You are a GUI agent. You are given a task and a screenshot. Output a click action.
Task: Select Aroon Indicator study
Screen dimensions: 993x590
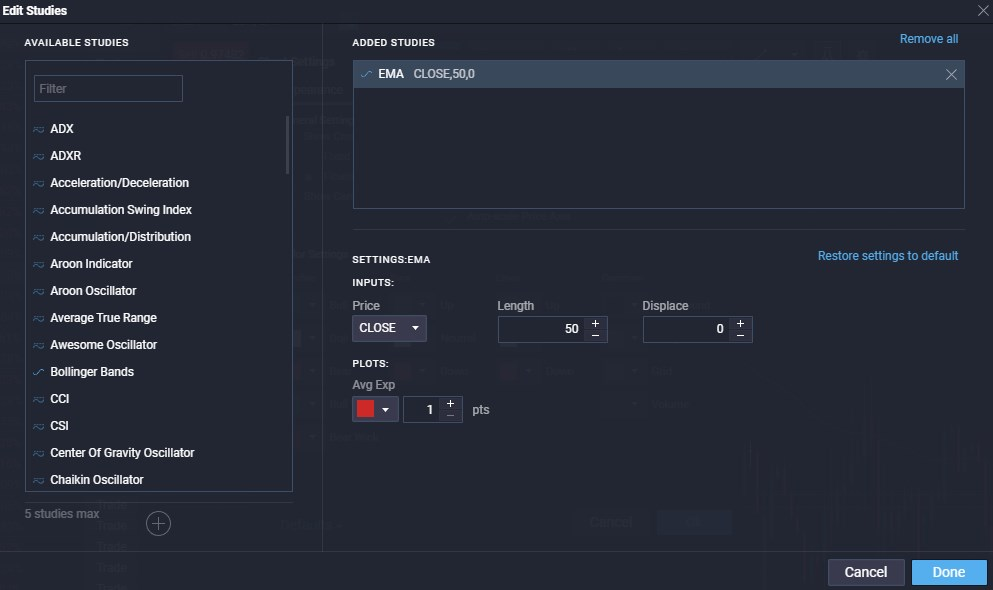pyautogui.click(x=91, y=264)
